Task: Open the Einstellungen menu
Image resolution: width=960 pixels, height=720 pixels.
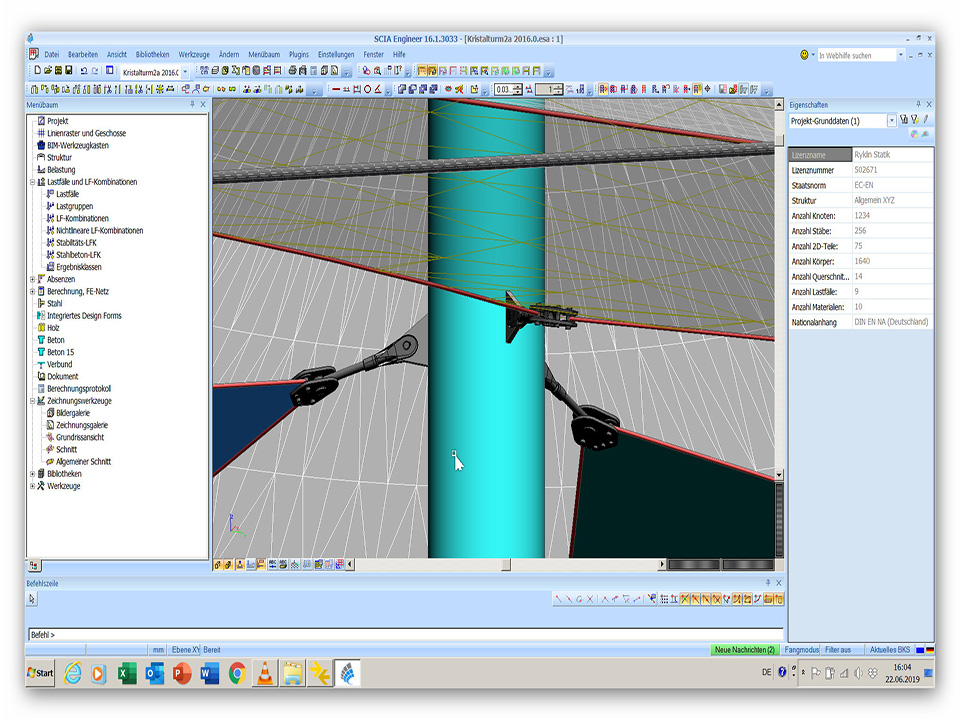Action: point(336,54)
